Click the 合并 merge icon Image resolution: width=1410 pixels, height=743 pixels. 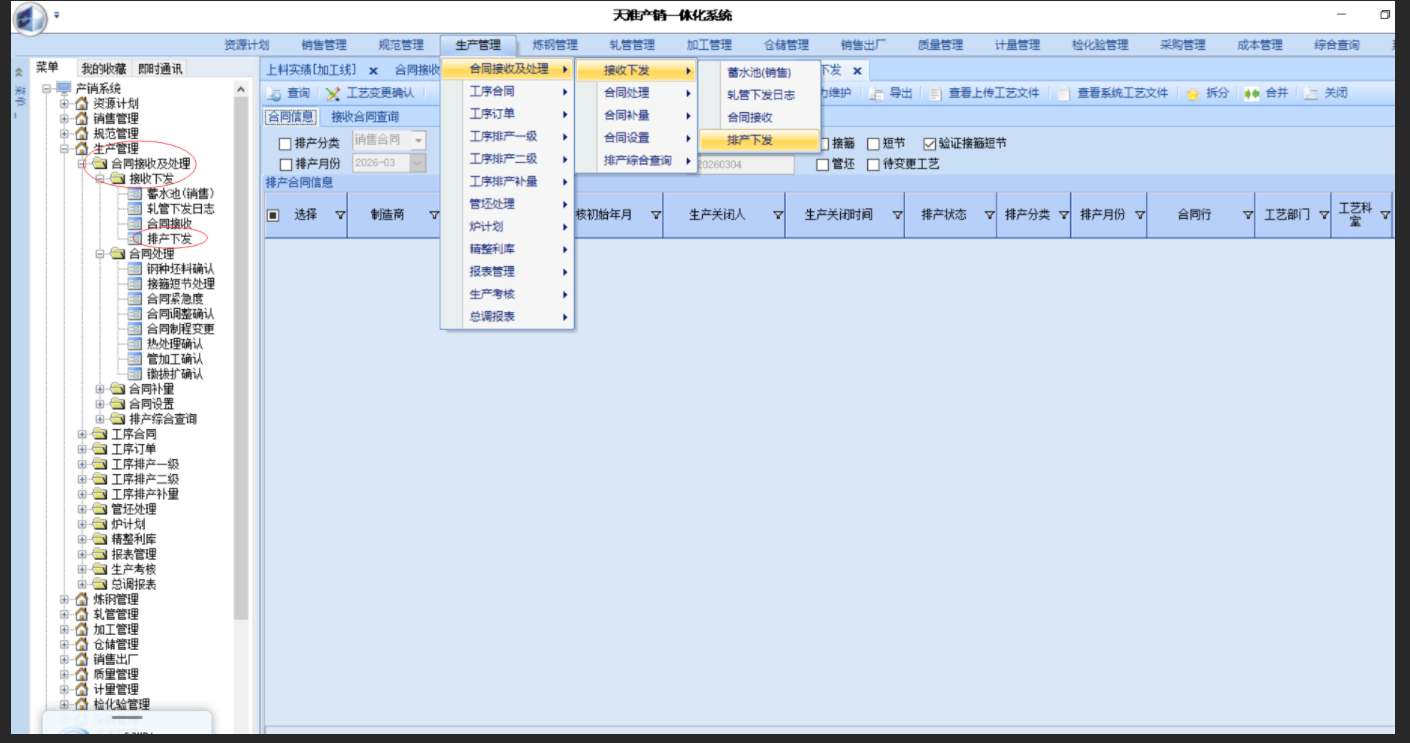click(x=1251, y=93)
